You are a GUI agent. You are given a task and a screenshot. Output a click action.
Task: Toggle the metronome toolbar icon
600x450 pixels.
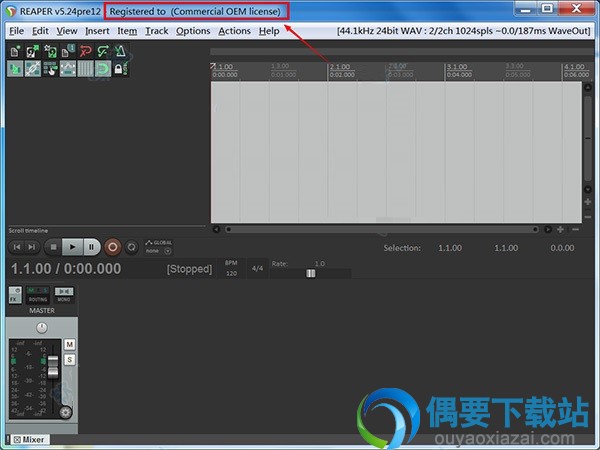point(121,52)
